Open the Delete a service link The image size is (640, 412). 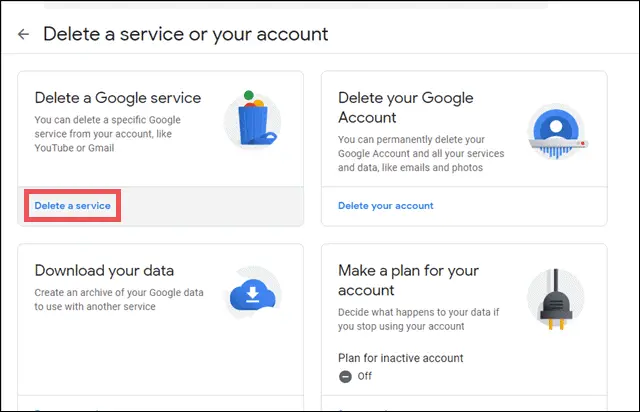click(x=73, y=206)
